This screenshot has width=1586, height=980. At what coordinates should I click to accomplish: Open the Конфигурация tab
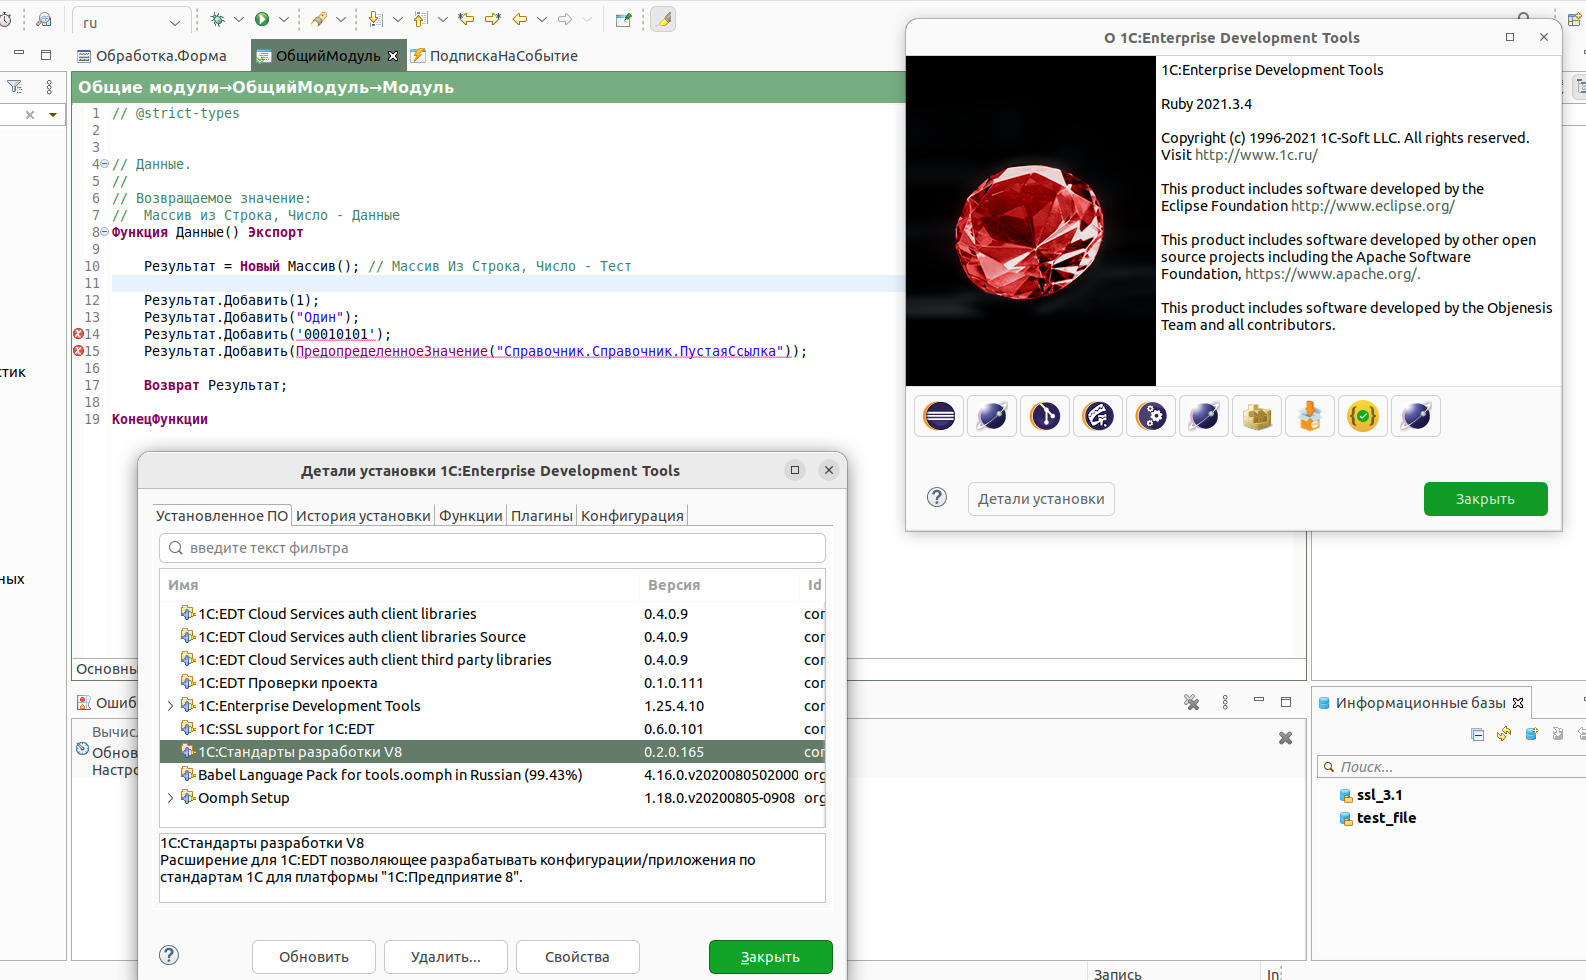click(632, 516)
